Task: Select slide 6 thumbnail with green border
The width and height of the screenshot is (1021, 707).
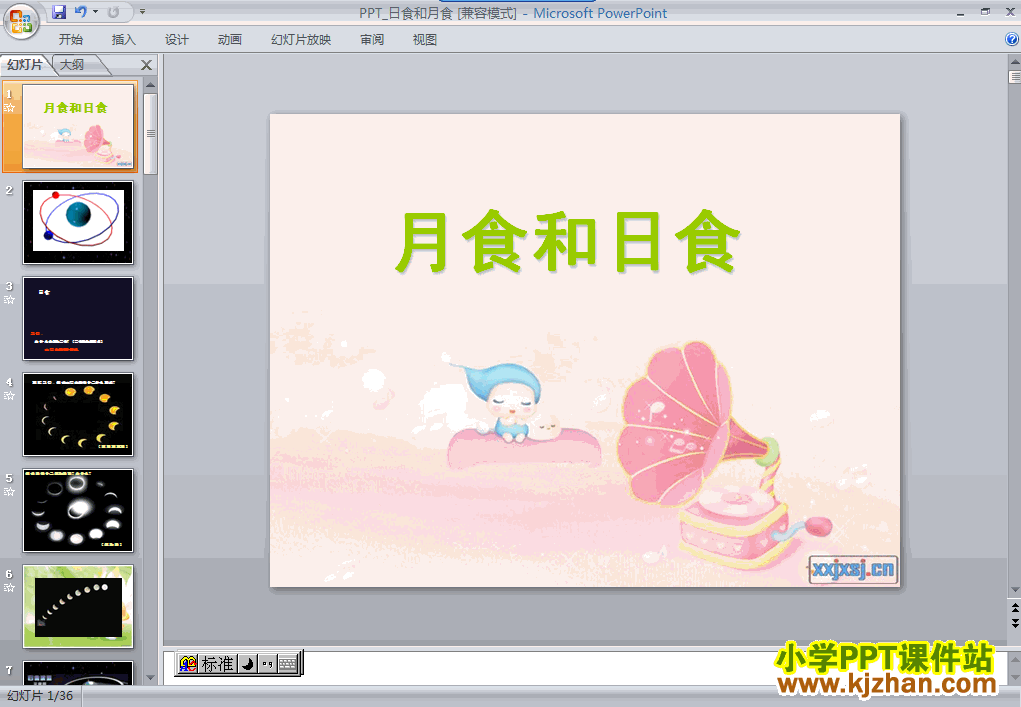Action: point(78,606)
